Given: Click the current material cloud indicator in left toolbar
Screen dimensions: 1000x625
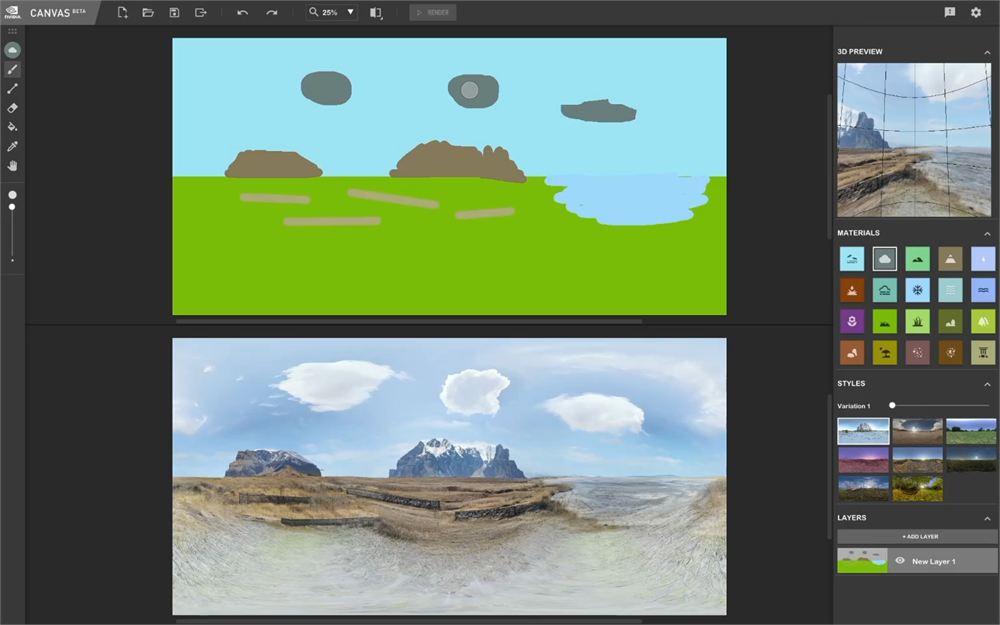Looking at the screenshot, I should click(x=12, y=50).
